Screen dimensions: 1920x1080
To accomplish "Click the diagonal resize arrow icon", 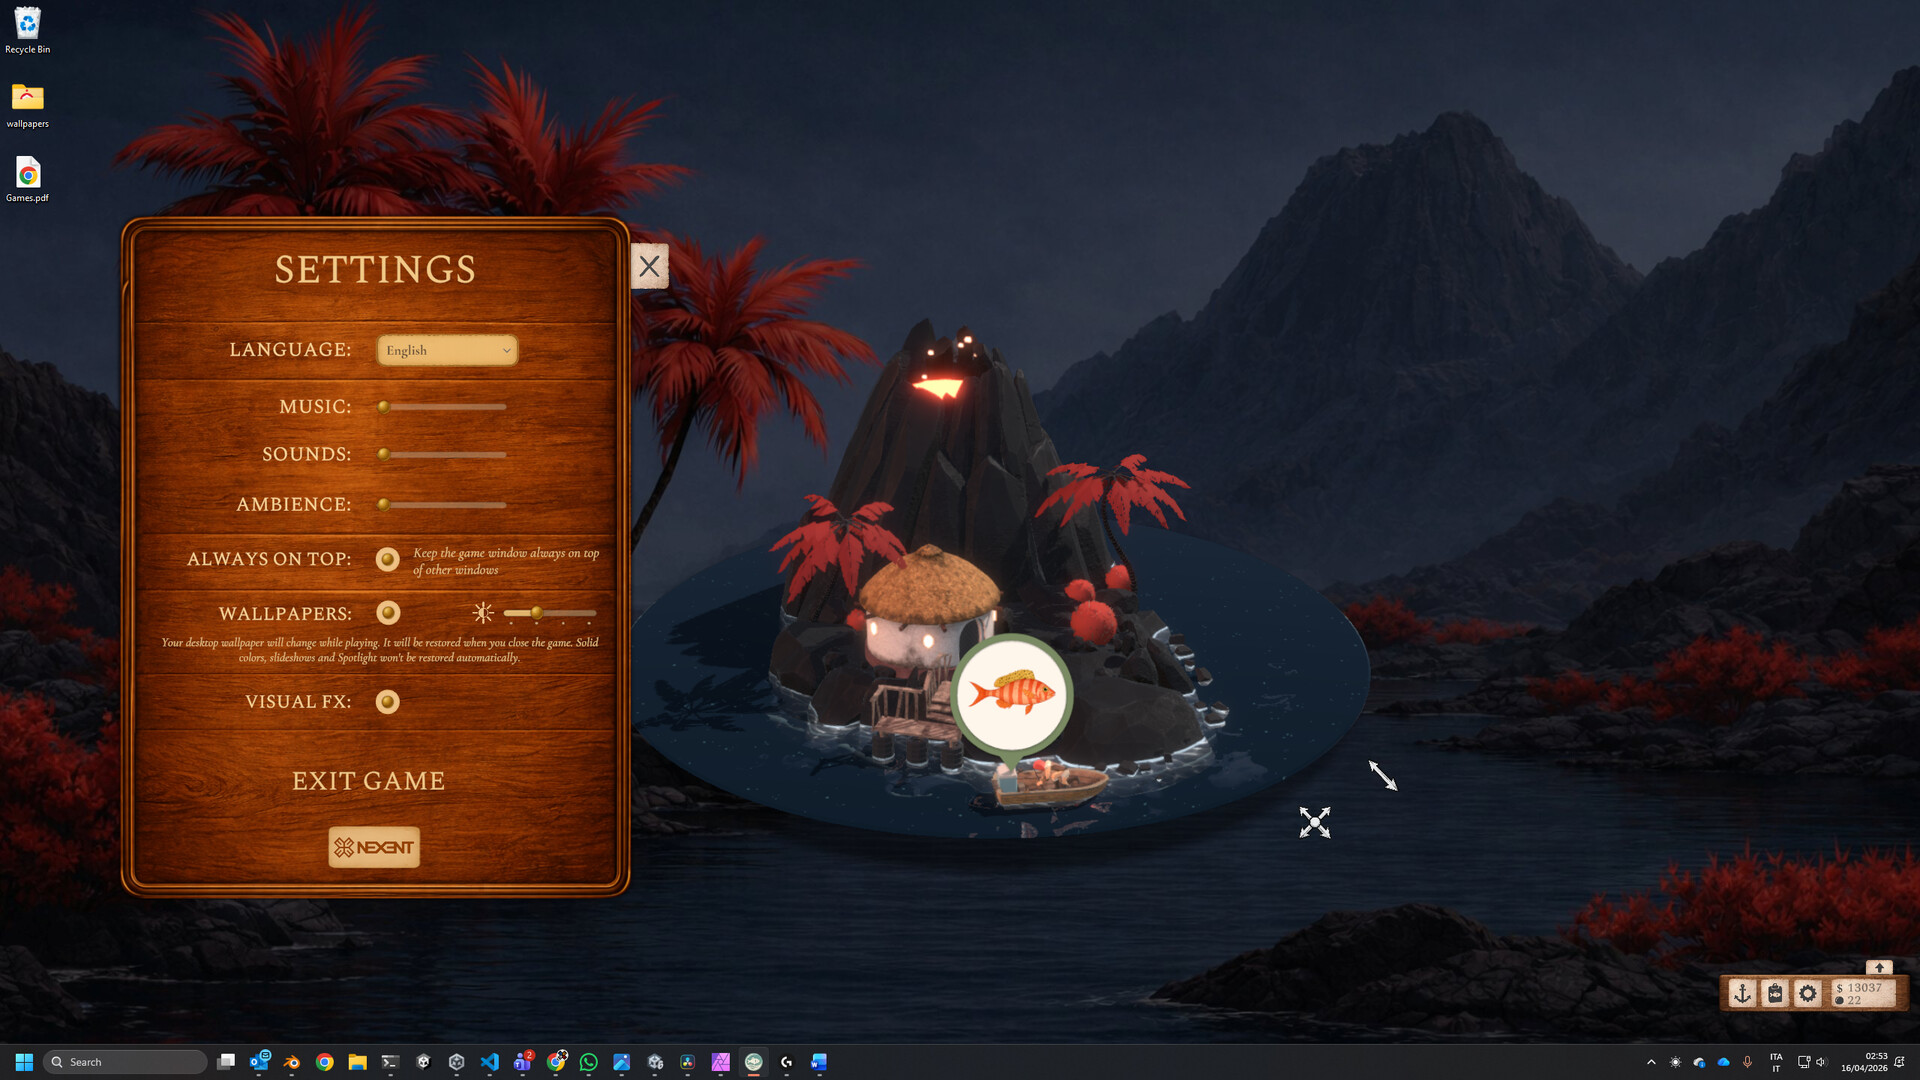I will pos(1382,775).
